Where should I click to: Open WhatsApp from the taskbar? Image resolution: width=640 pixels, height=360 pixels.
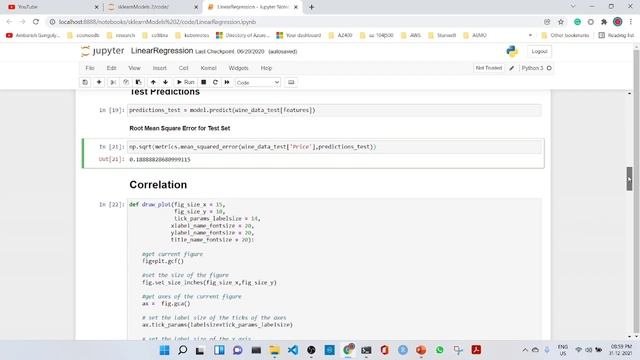(x=440, y=350)
